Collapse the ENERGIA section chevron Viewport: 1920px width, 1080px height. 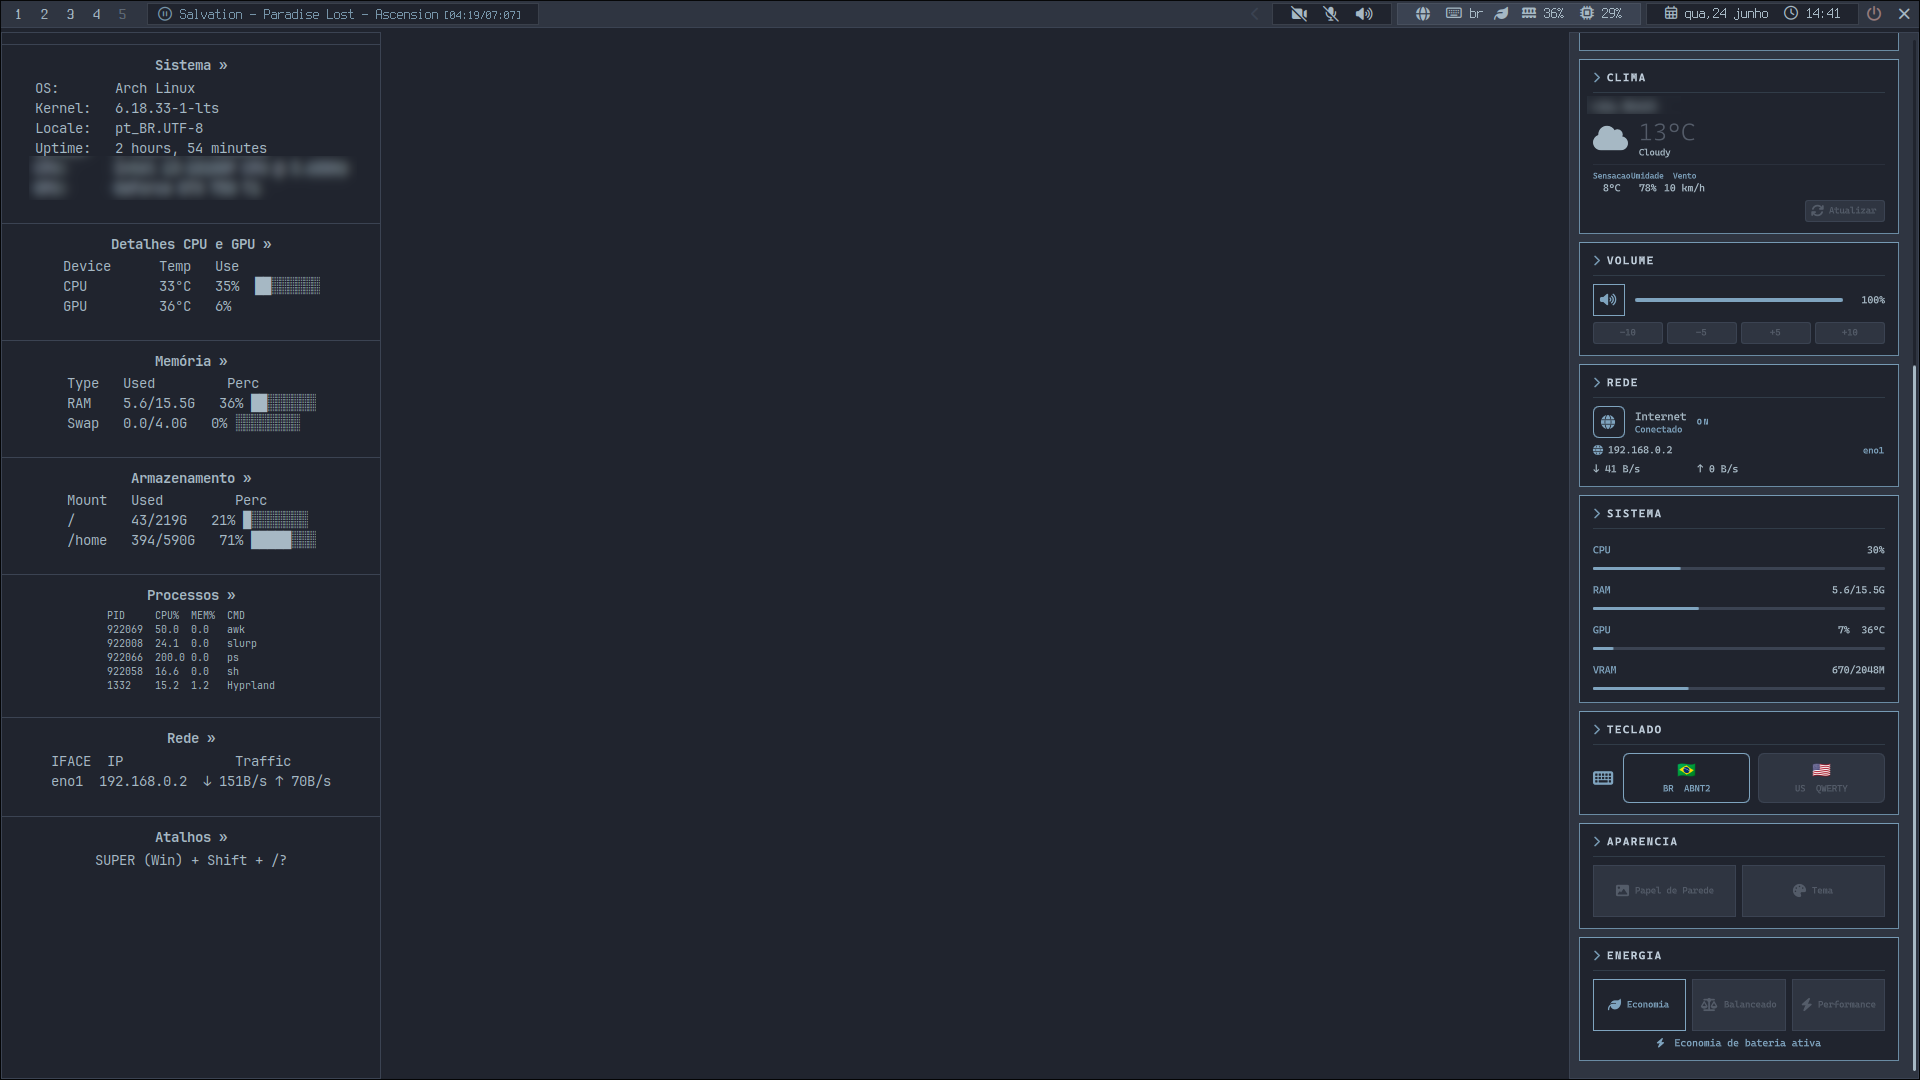[1597, 956]
